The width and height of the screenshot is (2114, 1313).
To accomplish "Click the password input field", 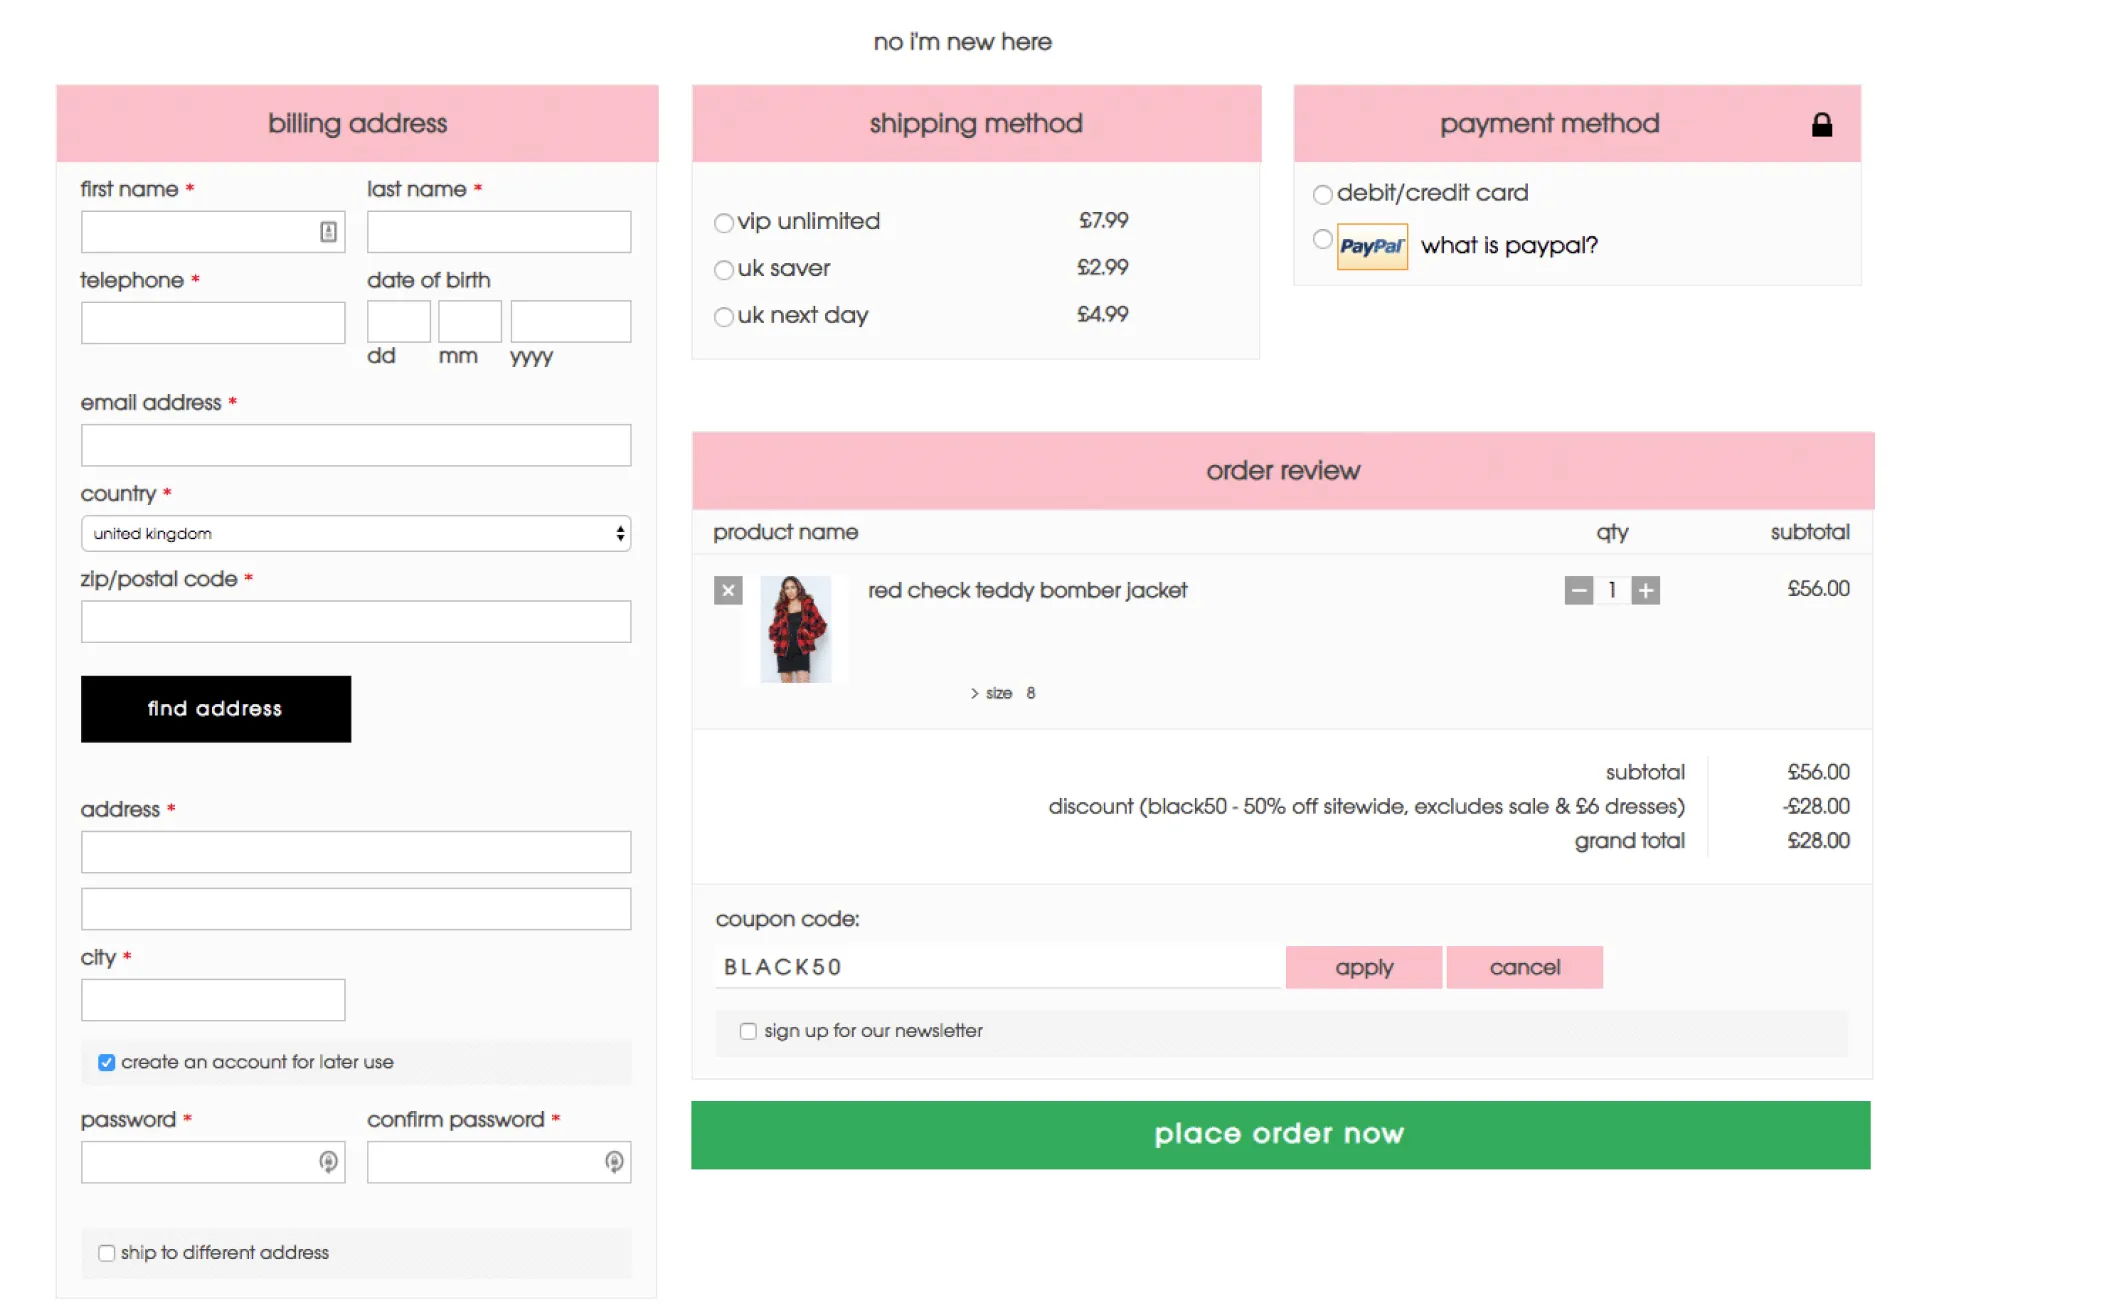I will (213, 1162).
